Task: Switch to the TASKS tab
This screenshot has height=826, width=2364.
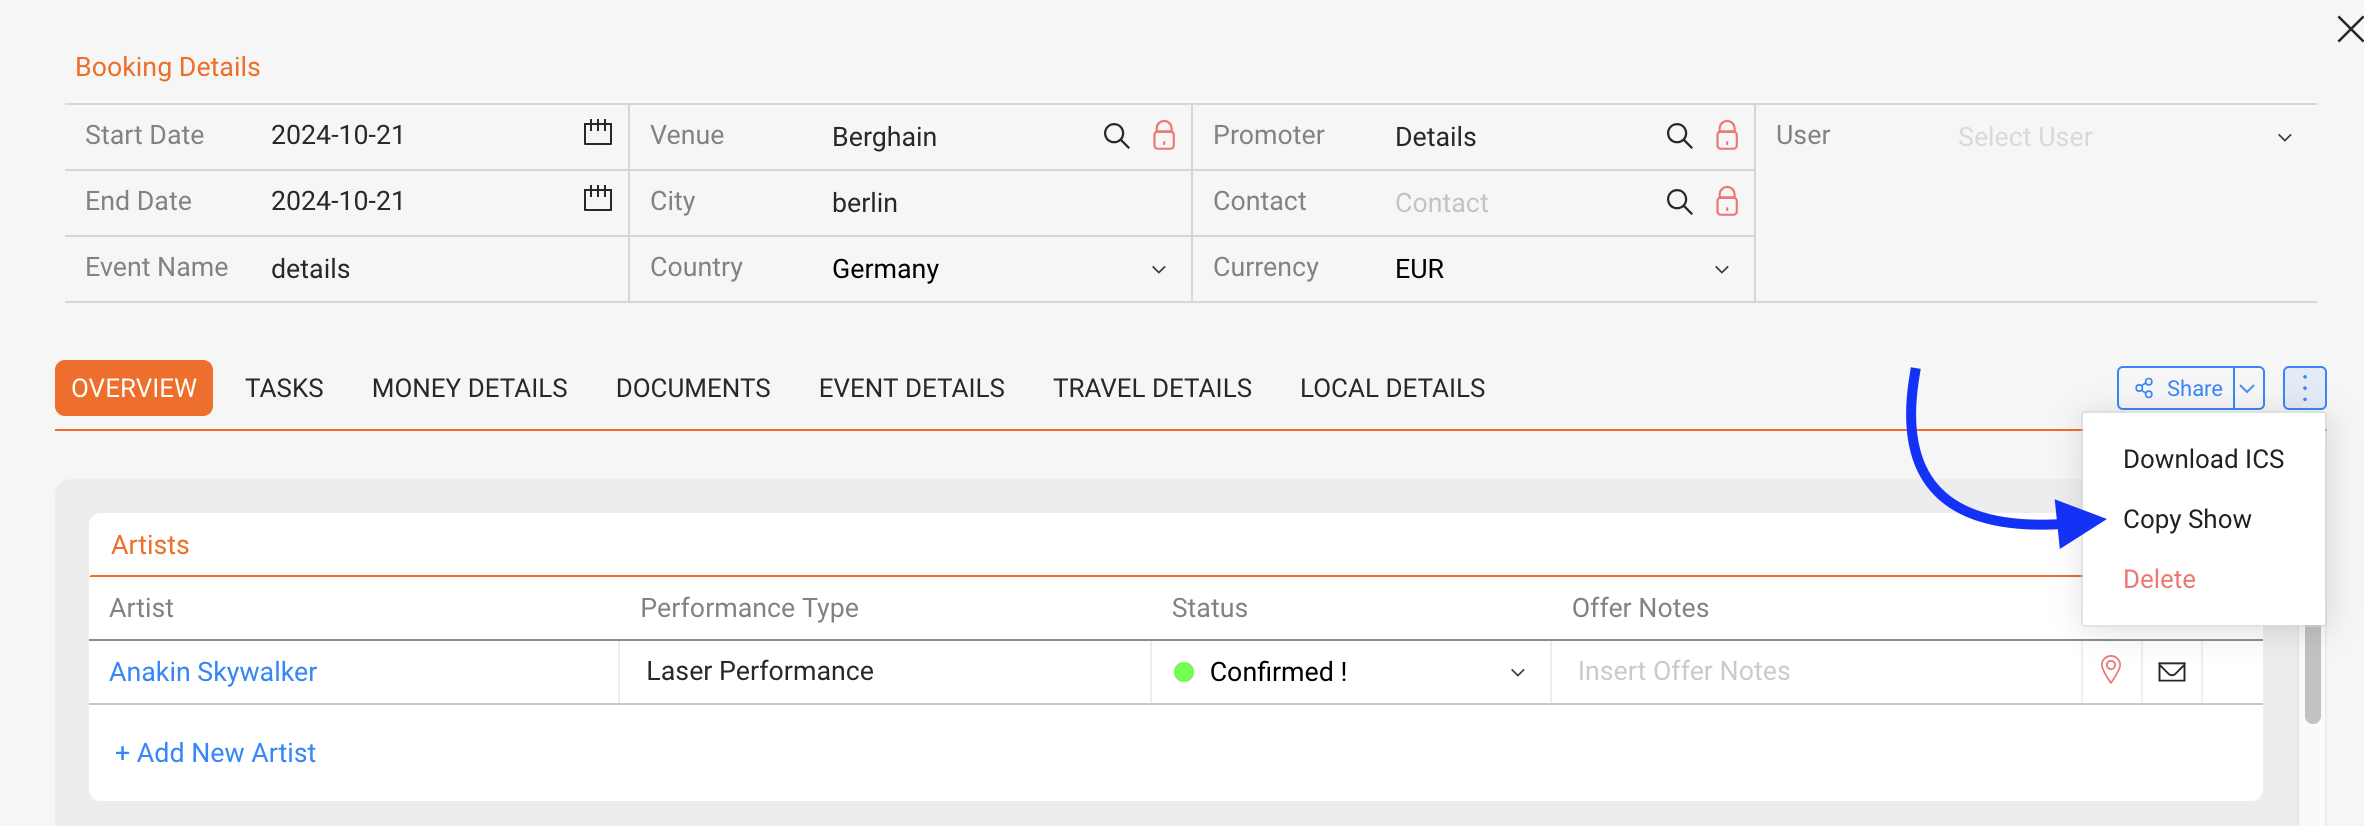Action: click(284, 388)
